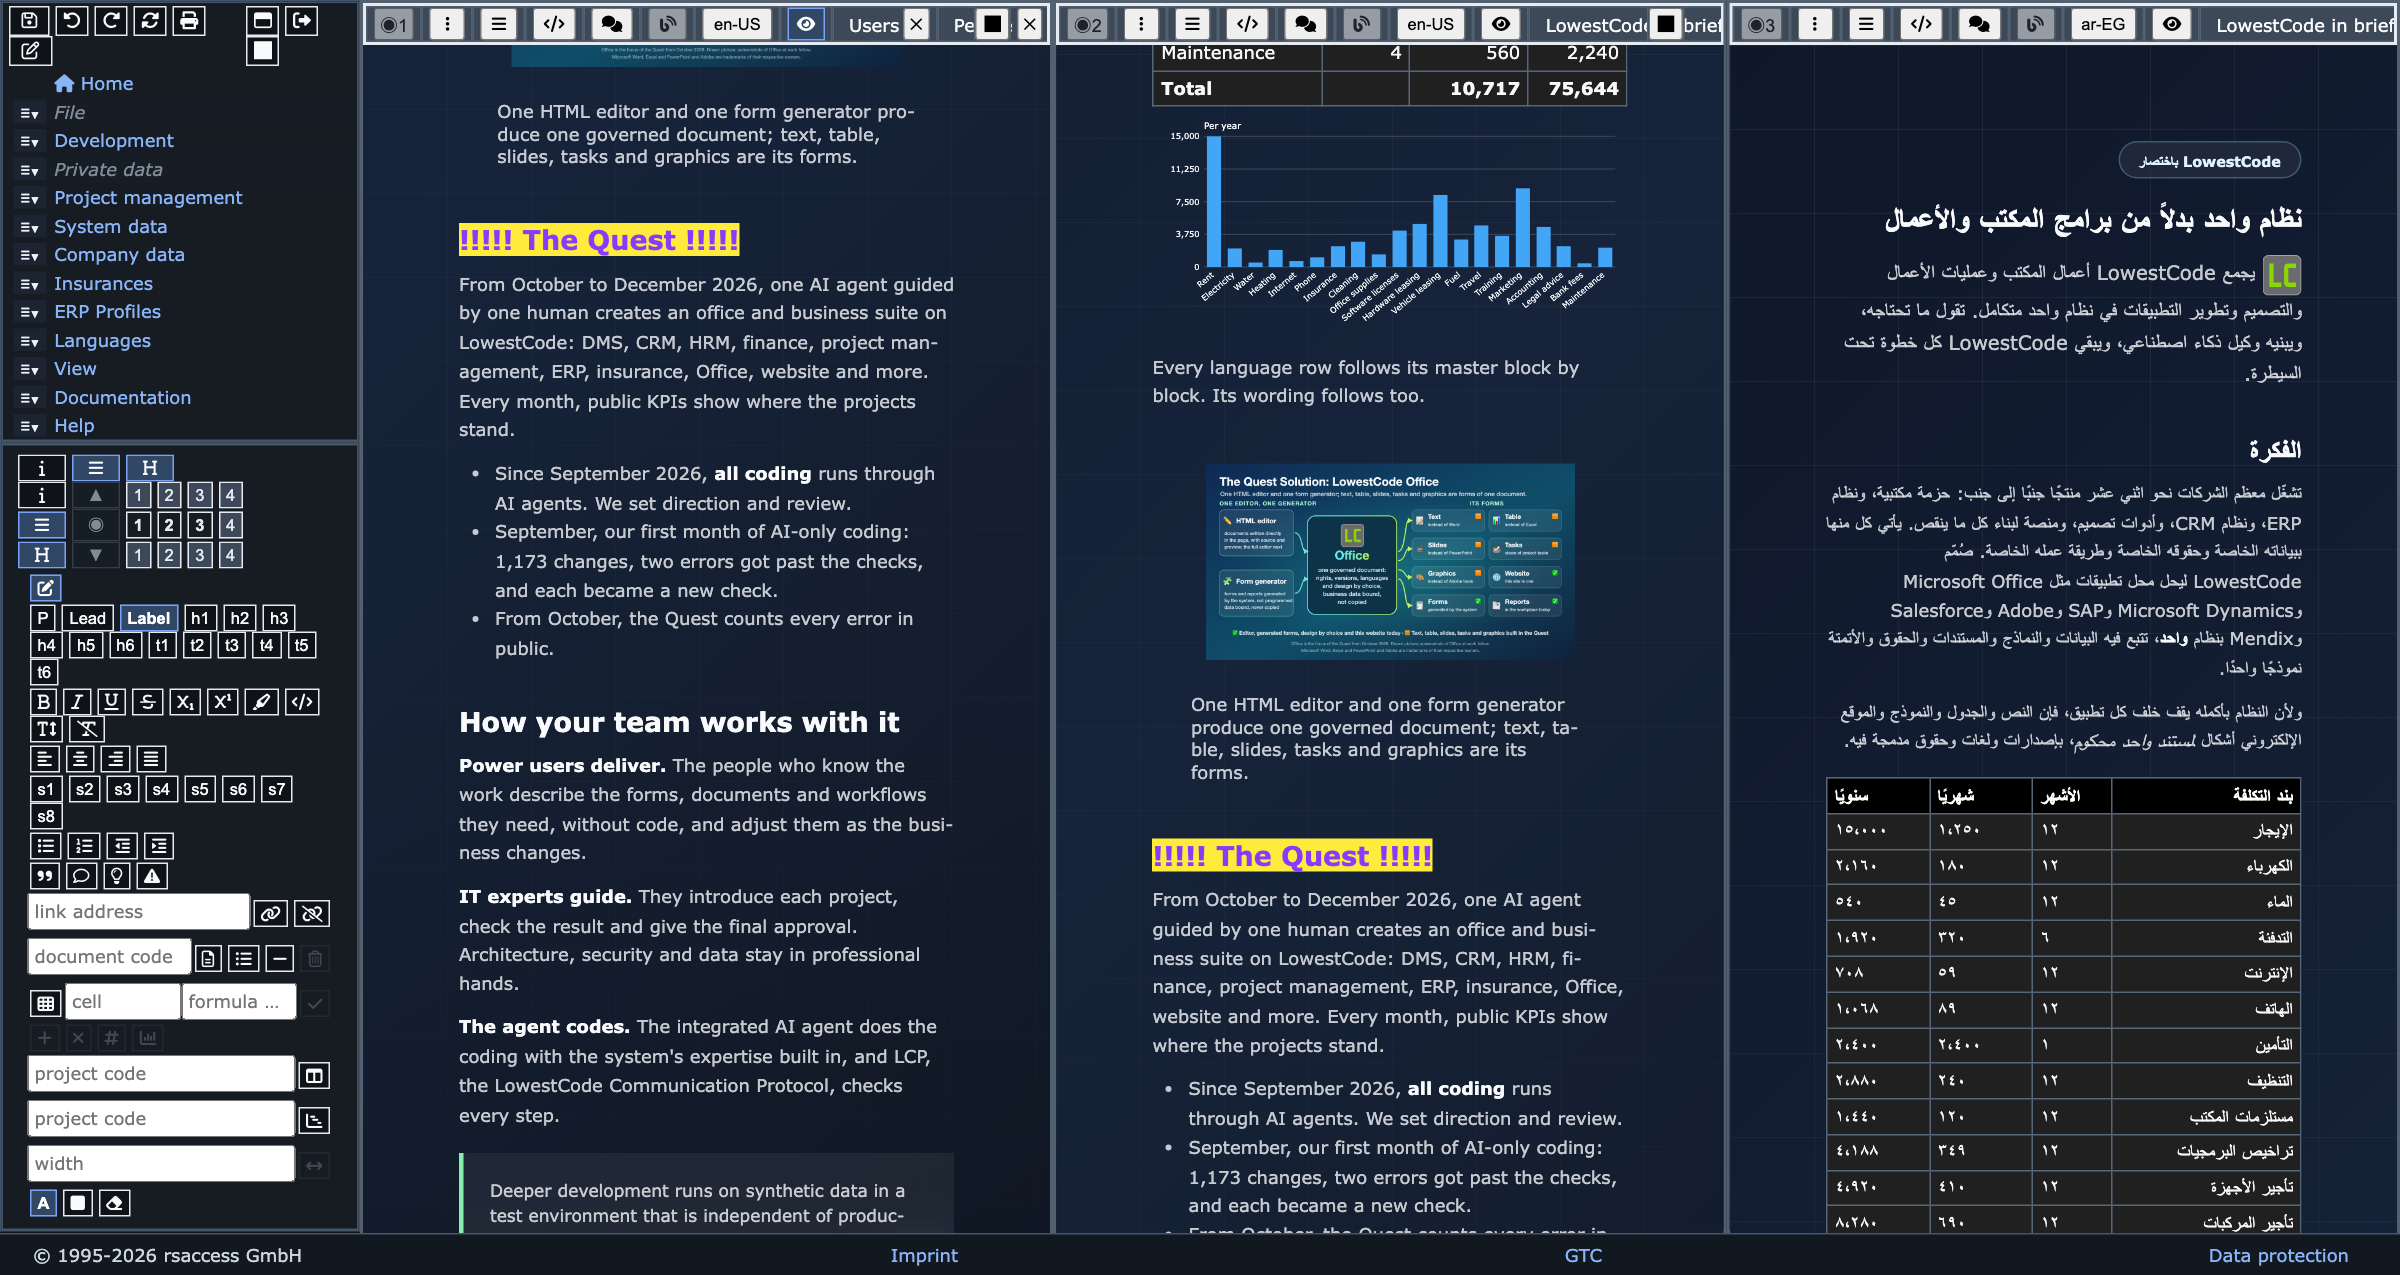The height and width of the screenshot is (1275, 2400).
Task: Click the highlighter marker icon
Action: (x=261, y=702)
